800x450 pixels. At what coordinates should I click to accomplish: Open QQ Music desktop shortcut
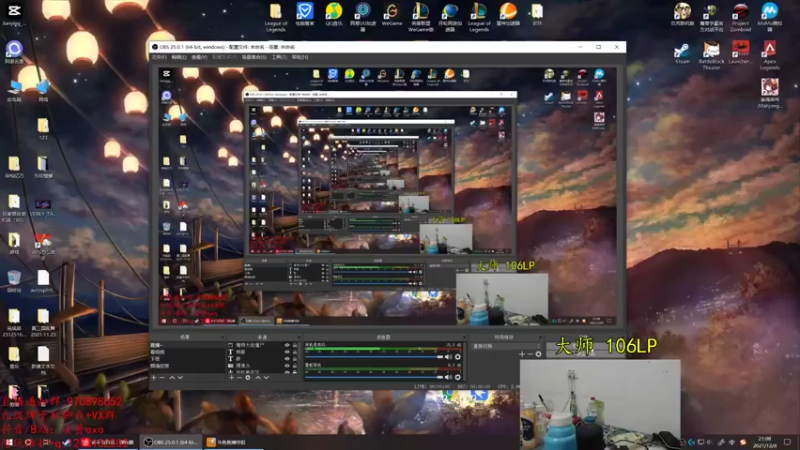click(334, 14)
